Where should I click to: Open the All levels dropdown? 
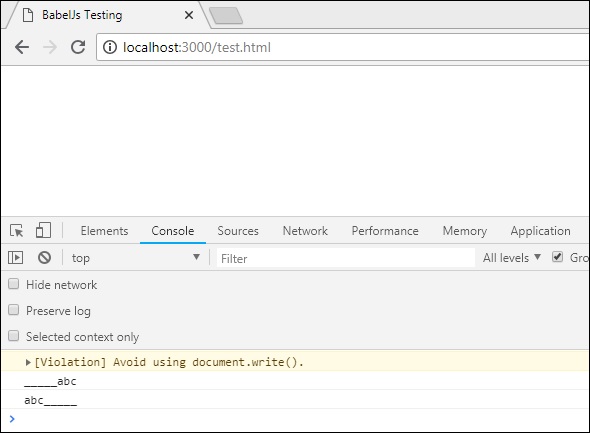tap(512, 258)
